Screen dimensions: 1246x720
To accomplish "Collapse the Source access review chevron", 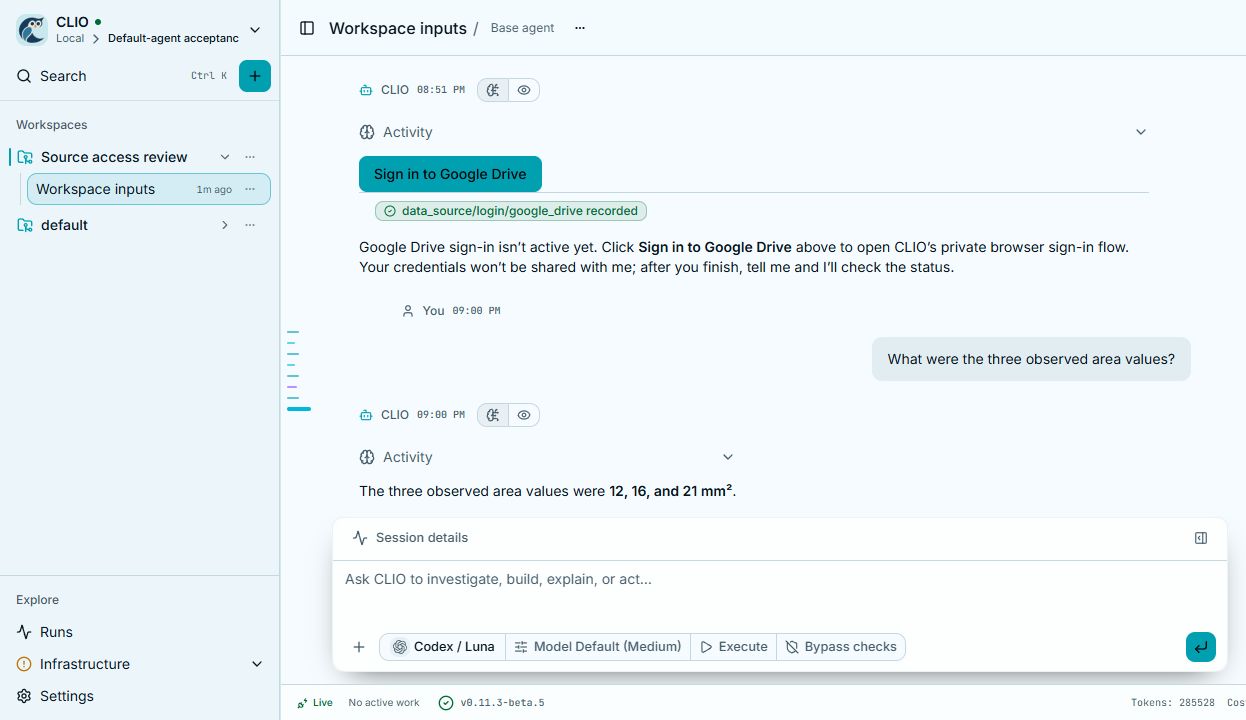I will (x=225, y=157).
